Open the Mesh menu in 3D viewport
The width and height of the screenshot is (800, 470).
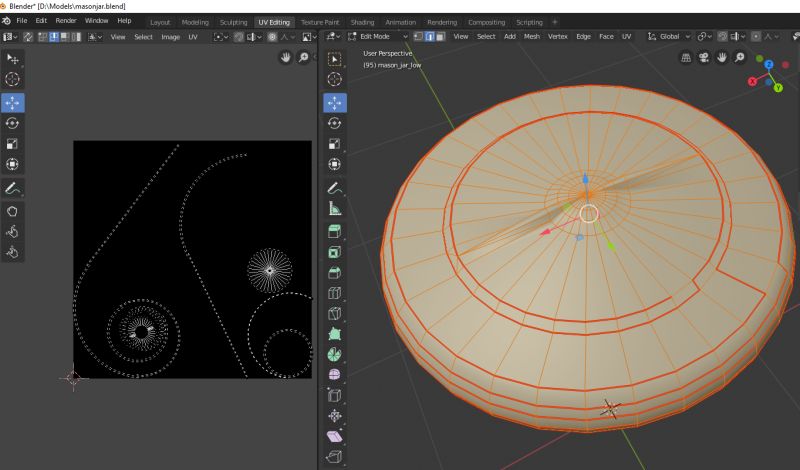[x=532, y=36]
